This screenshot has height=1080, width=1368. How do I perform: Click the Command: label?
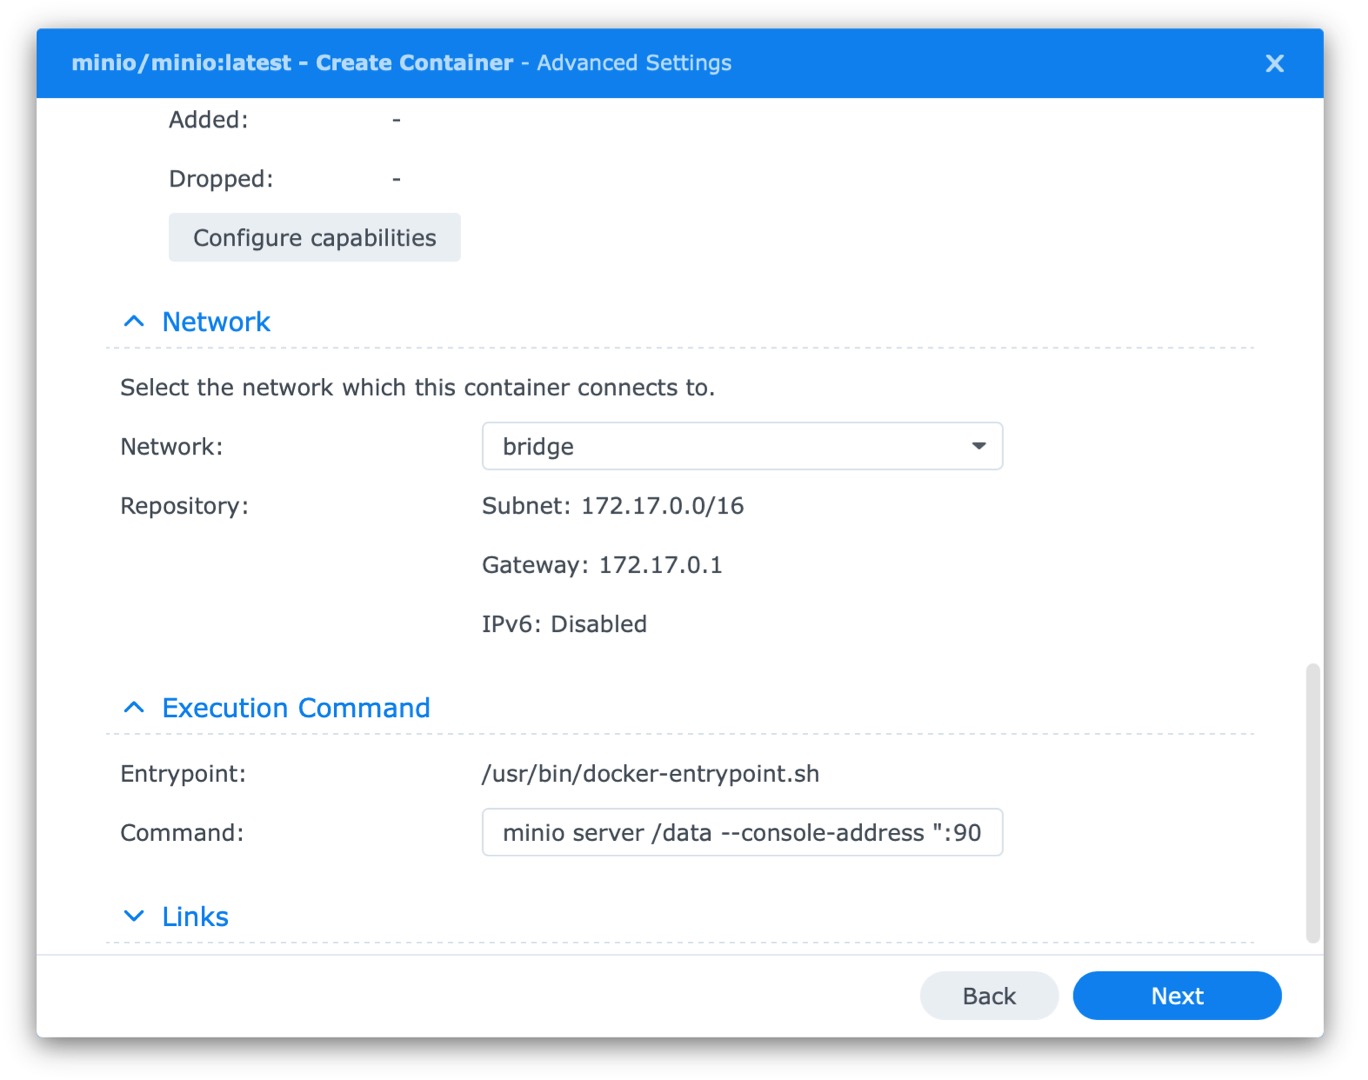coord(182,833)
